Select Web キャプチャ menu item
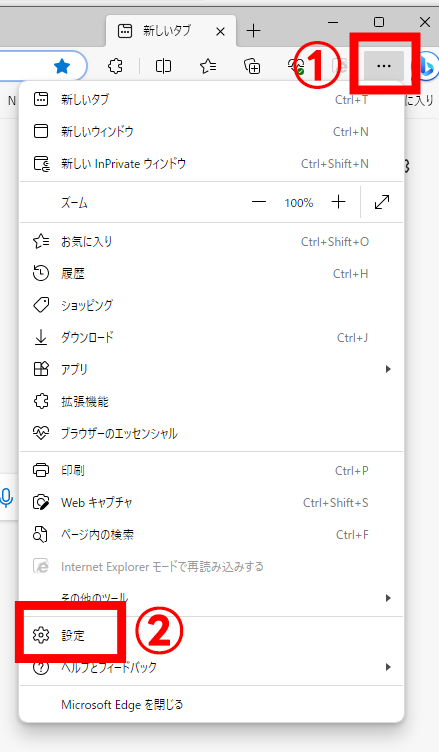This screenshot has width=439, height=752. [211, 503]
